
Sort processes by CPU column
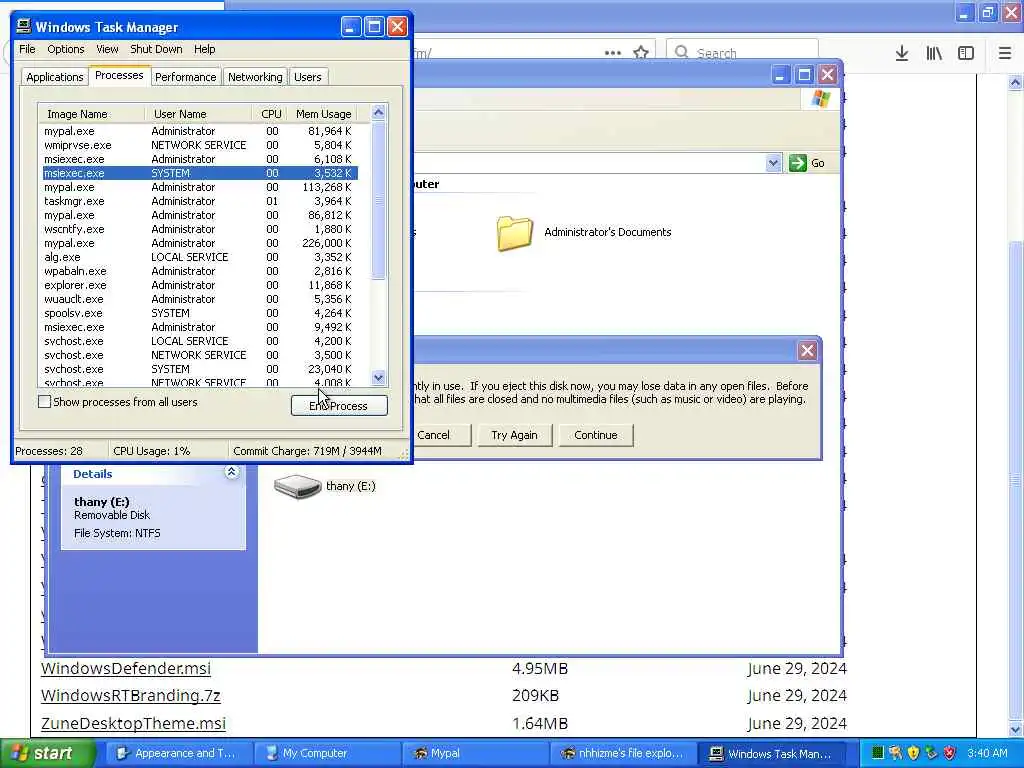click(268, 114)
